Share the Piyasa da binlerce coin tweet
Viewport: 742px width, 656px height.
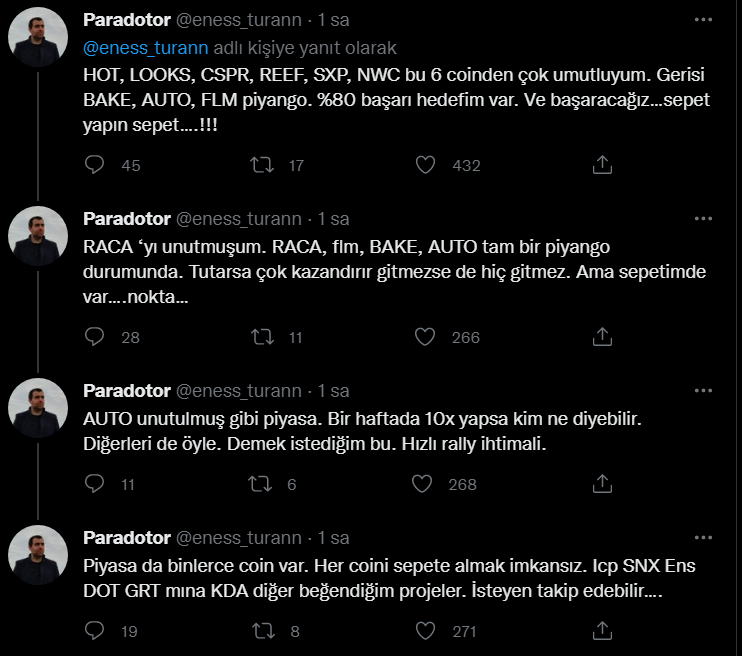[603, 631]
